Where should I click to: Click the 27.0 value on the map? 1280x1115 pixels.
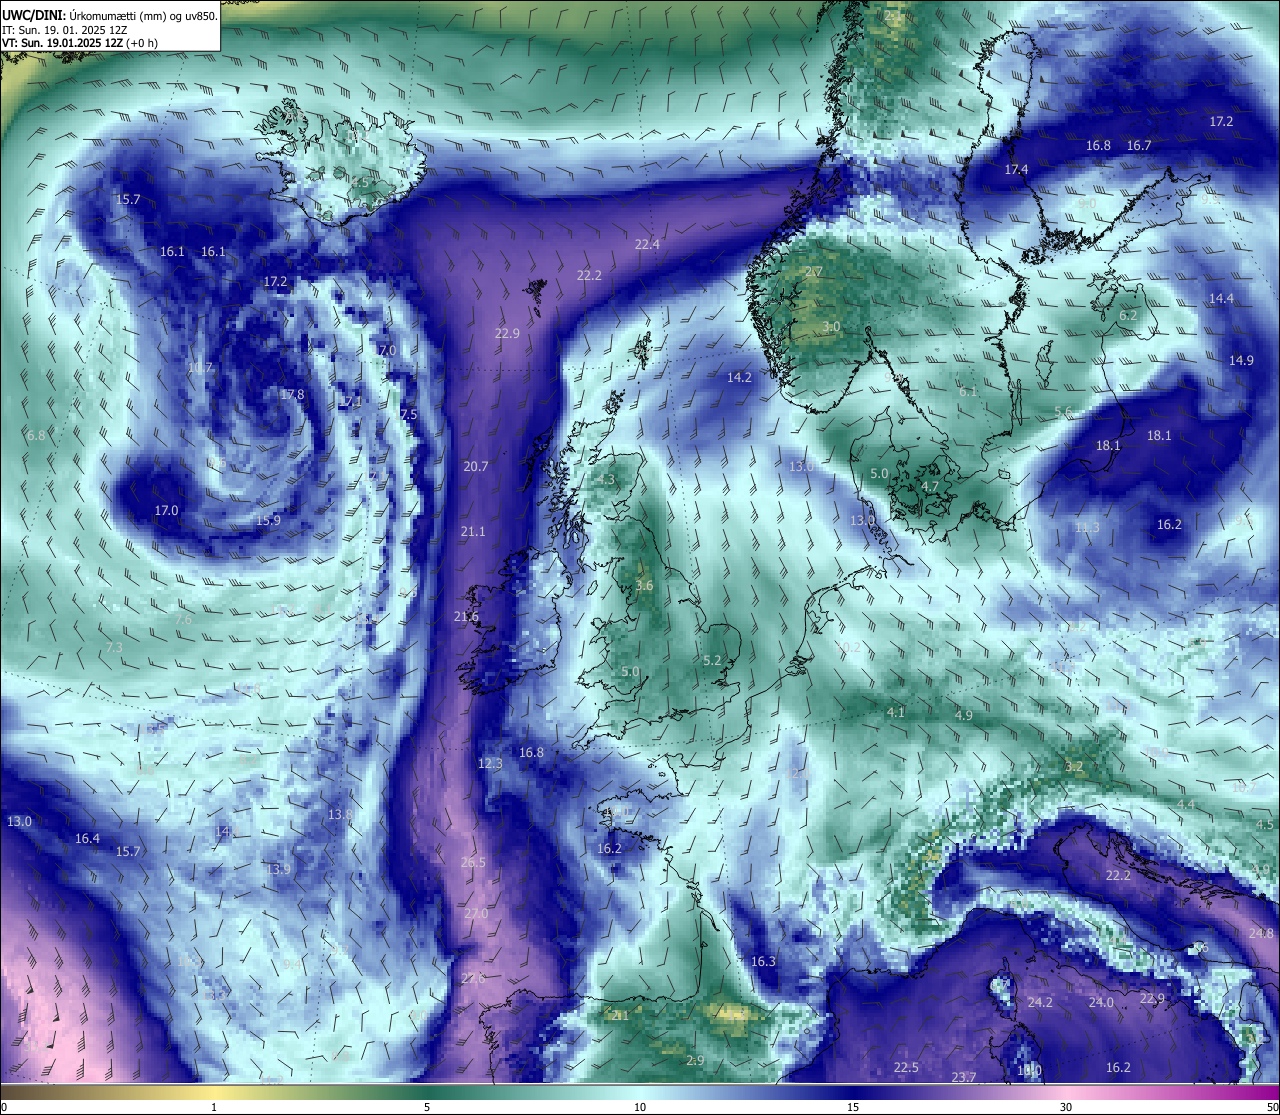476,913
